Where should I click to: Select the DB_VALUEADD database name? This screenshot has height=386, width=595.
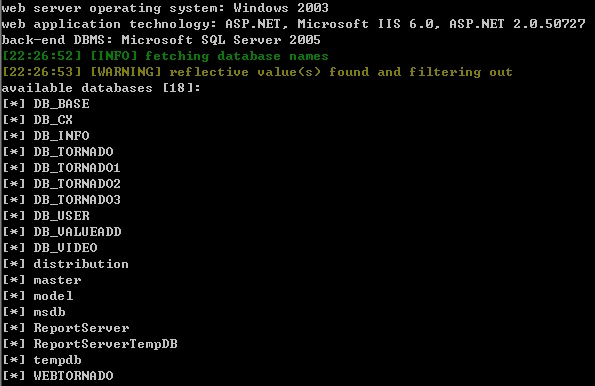pos(77,232)
